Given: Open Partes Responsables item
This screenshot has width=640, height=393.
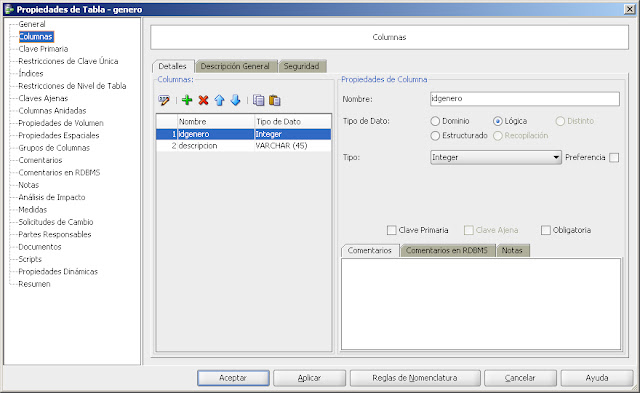Looking at the screenshot, I should point(55,234).
